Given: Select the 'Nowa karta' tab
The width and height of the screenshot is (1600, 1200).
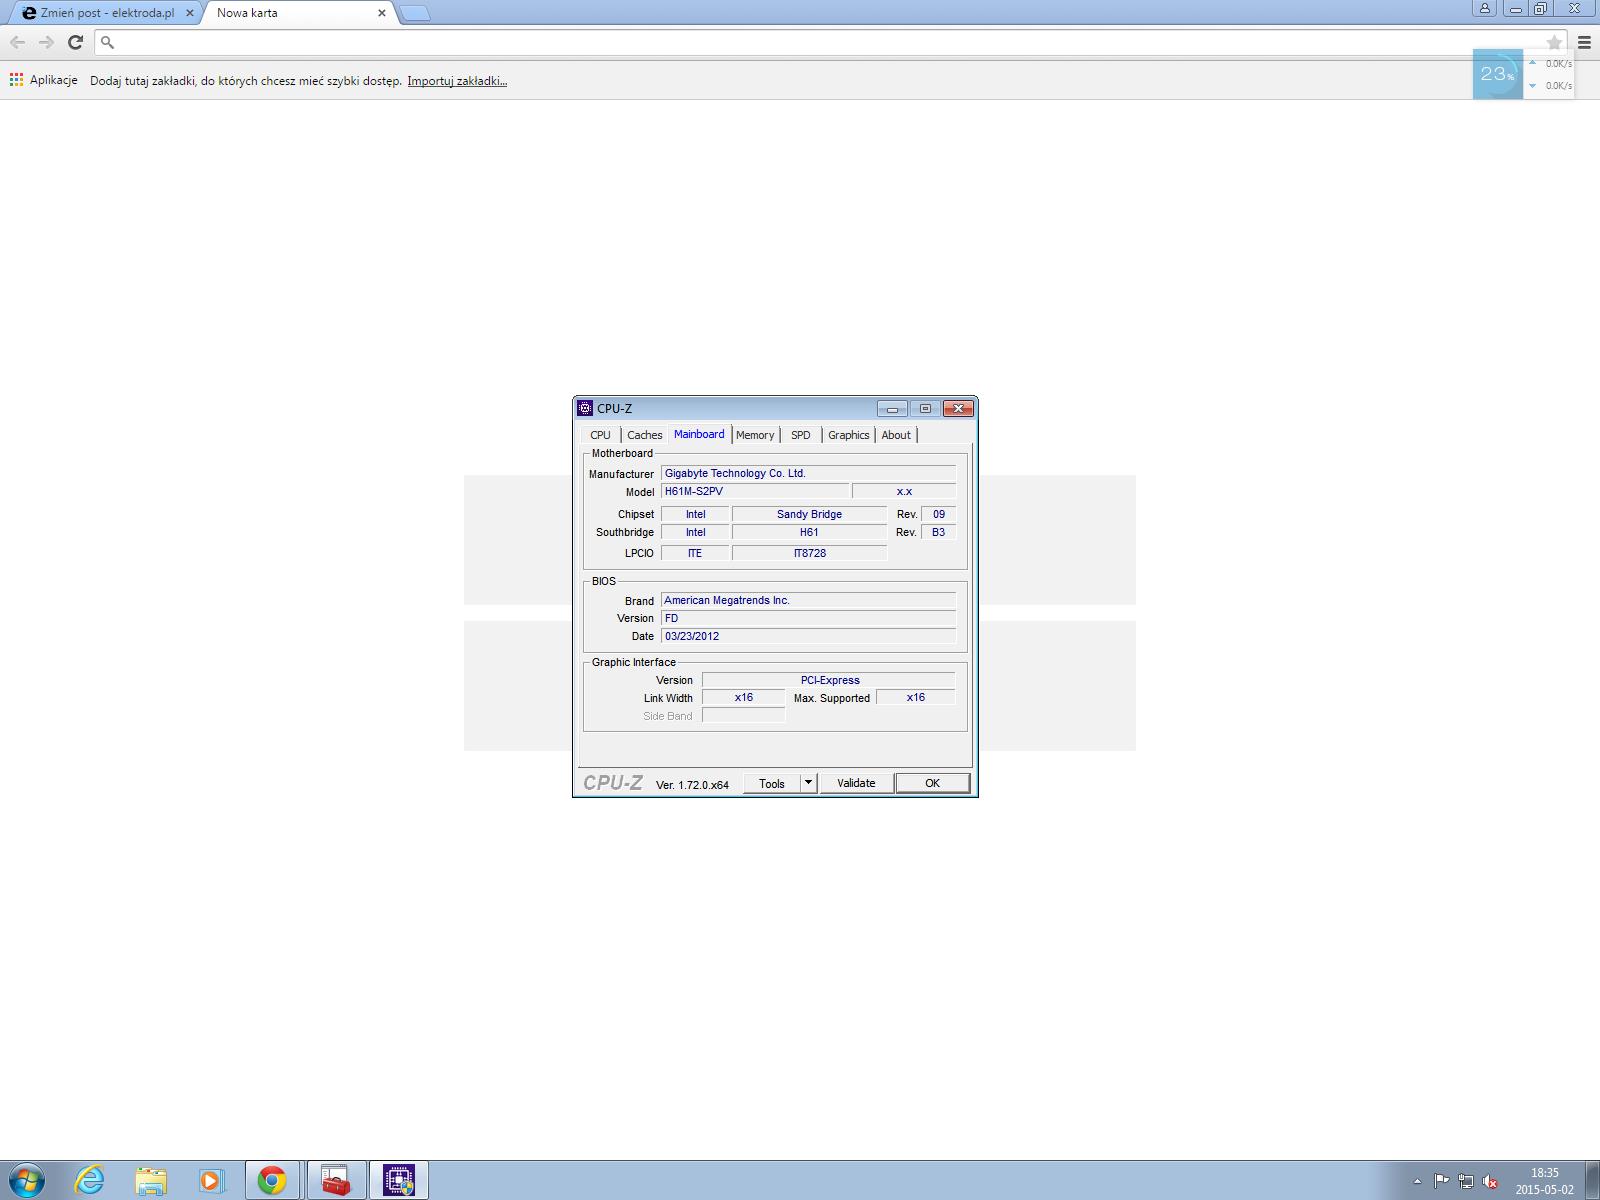Looking at the screenshot, I should coord(300,13).
